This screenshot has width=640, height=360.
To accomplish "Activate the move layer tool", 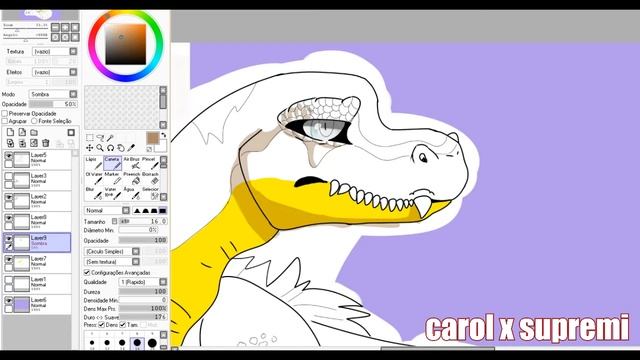I will click(x=89, y=148).
